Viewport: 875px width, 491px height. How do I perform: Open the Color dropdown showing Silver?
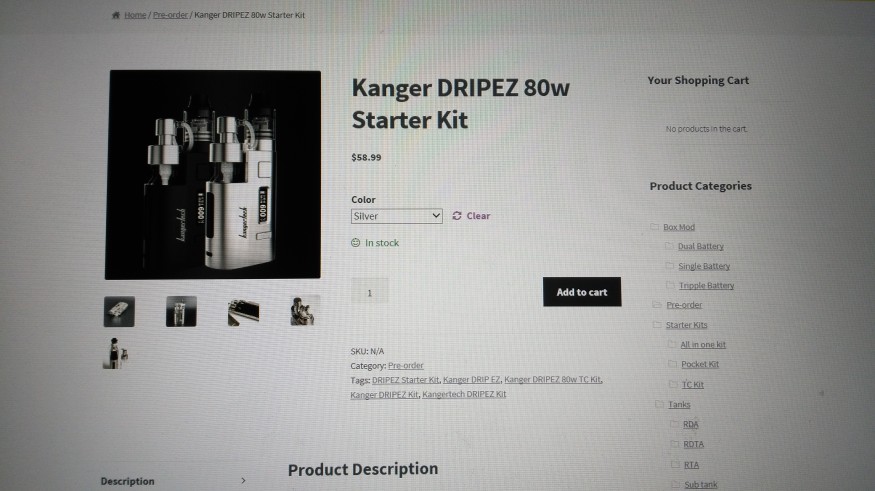point(397,216)
